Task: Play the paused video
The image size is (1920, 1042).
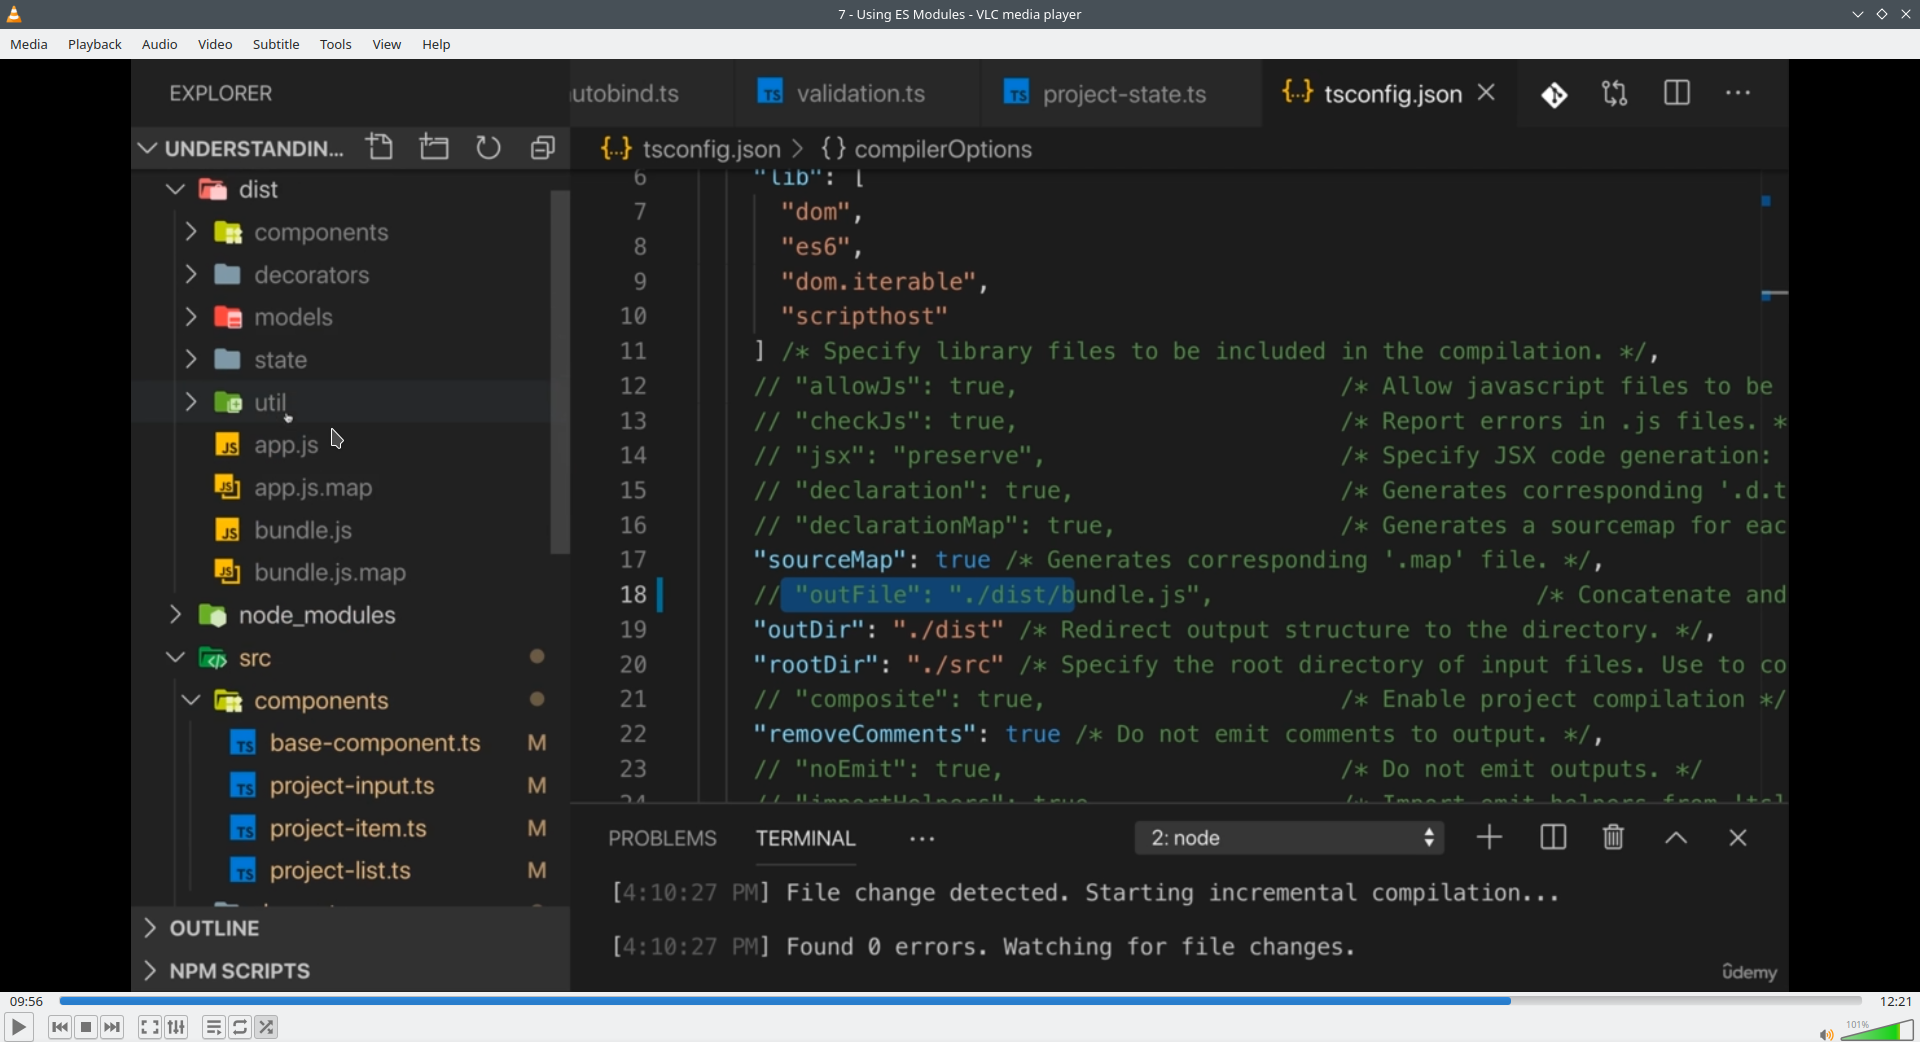Action: 18,1027
